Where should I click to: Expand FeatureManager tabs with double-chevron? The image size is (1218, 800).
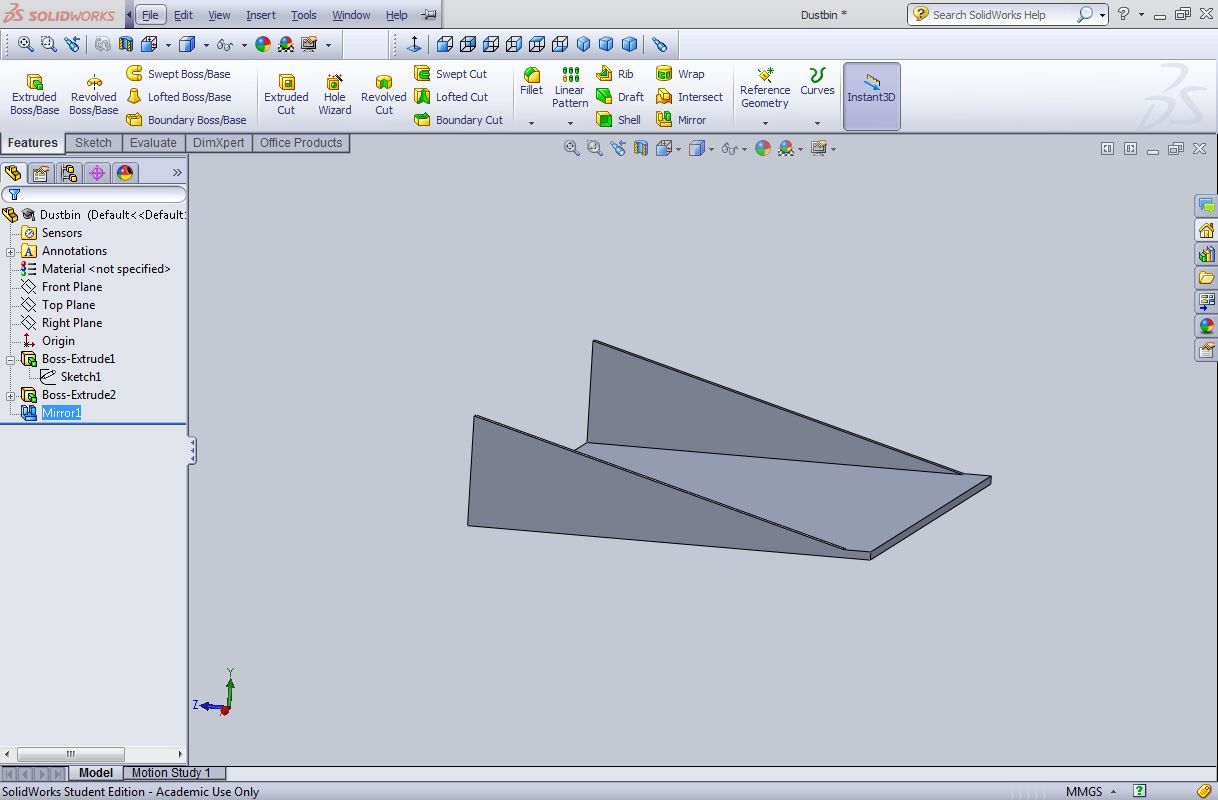click(x=177, y=173)
